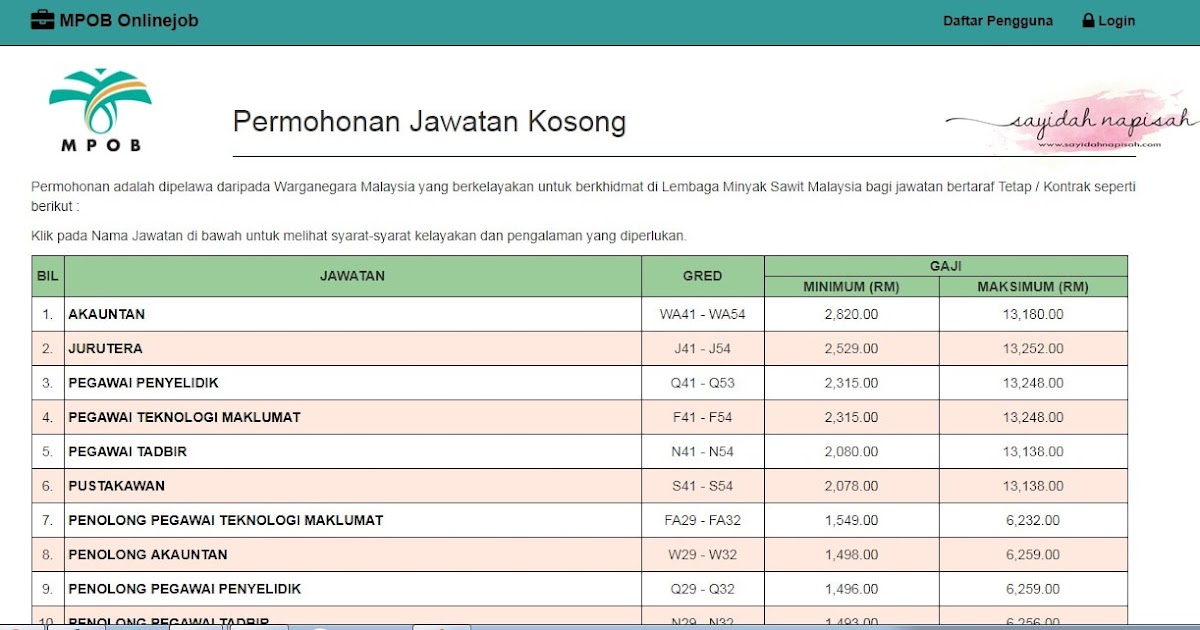
Task: Click the BIL column header
Action: coord(47,276)
